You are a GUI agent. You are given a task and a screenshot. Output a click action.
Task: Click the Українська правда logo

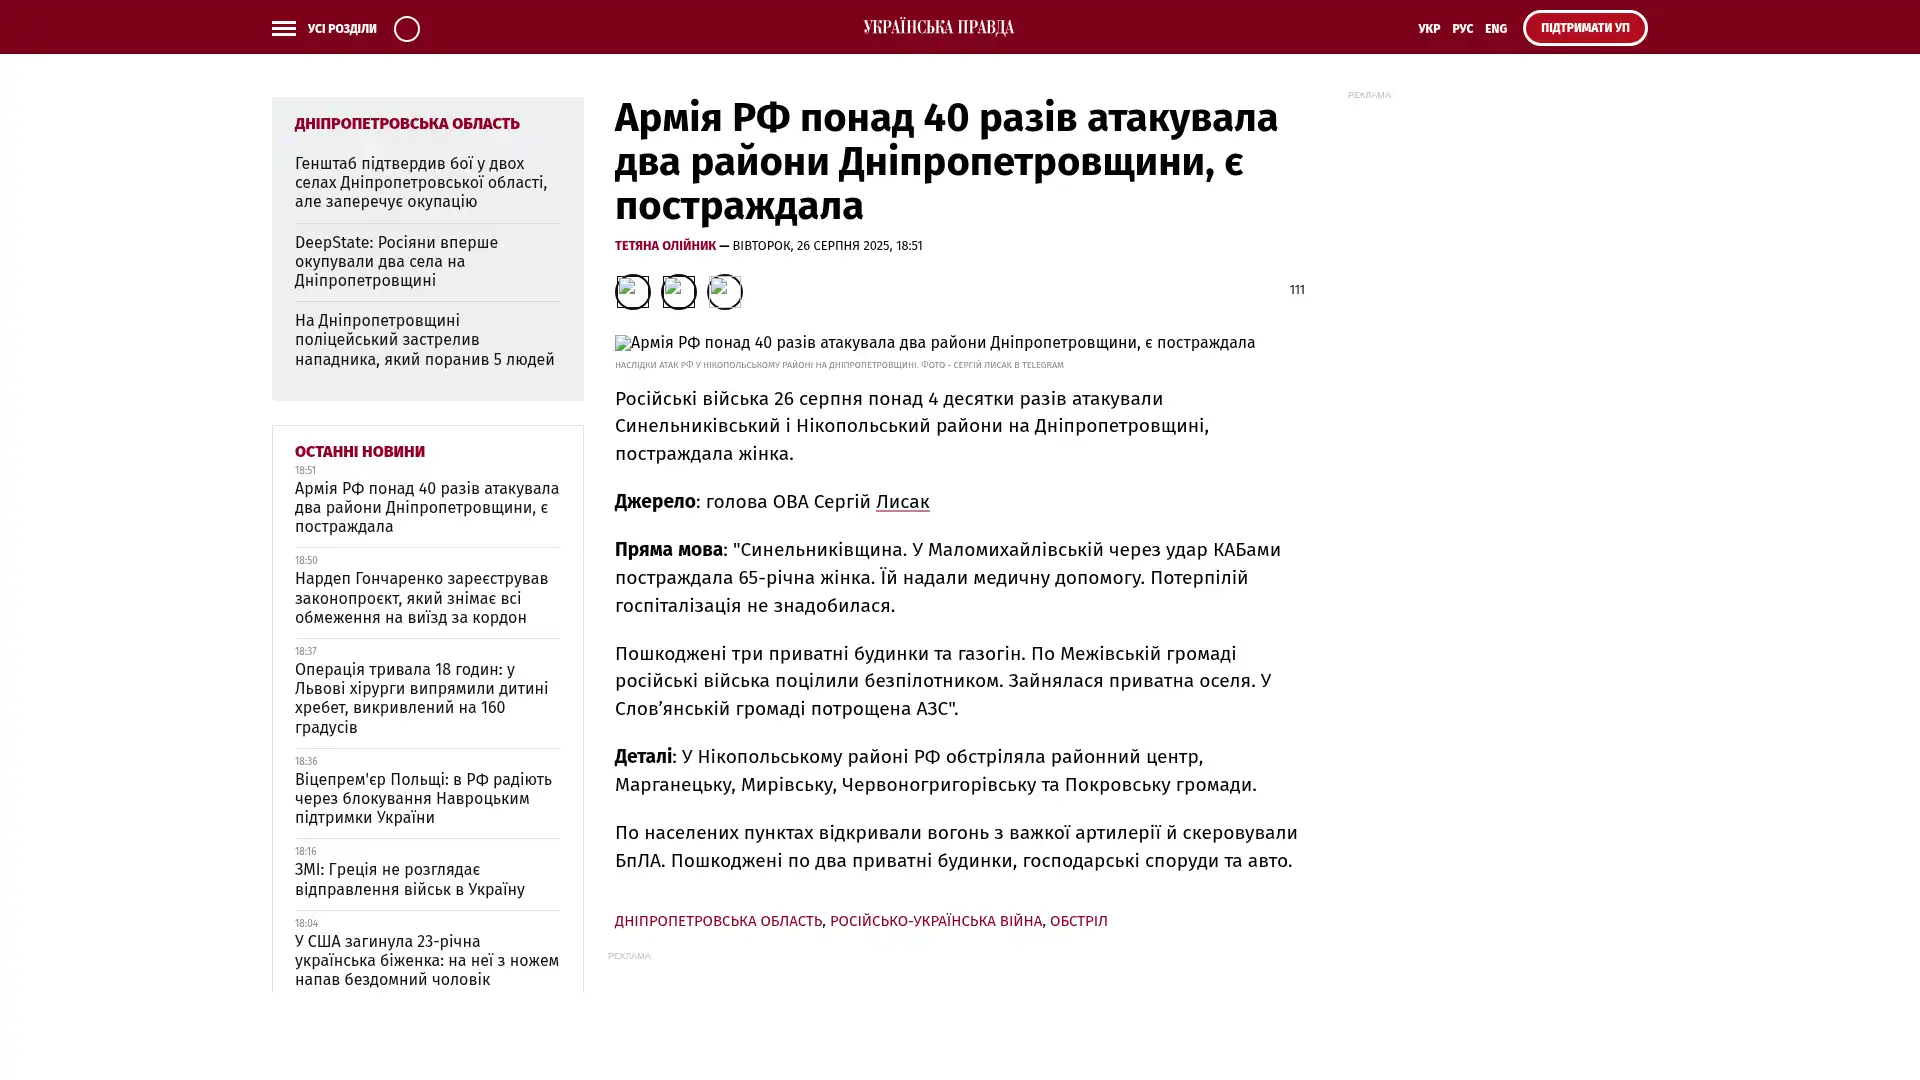tap(938, 27)
